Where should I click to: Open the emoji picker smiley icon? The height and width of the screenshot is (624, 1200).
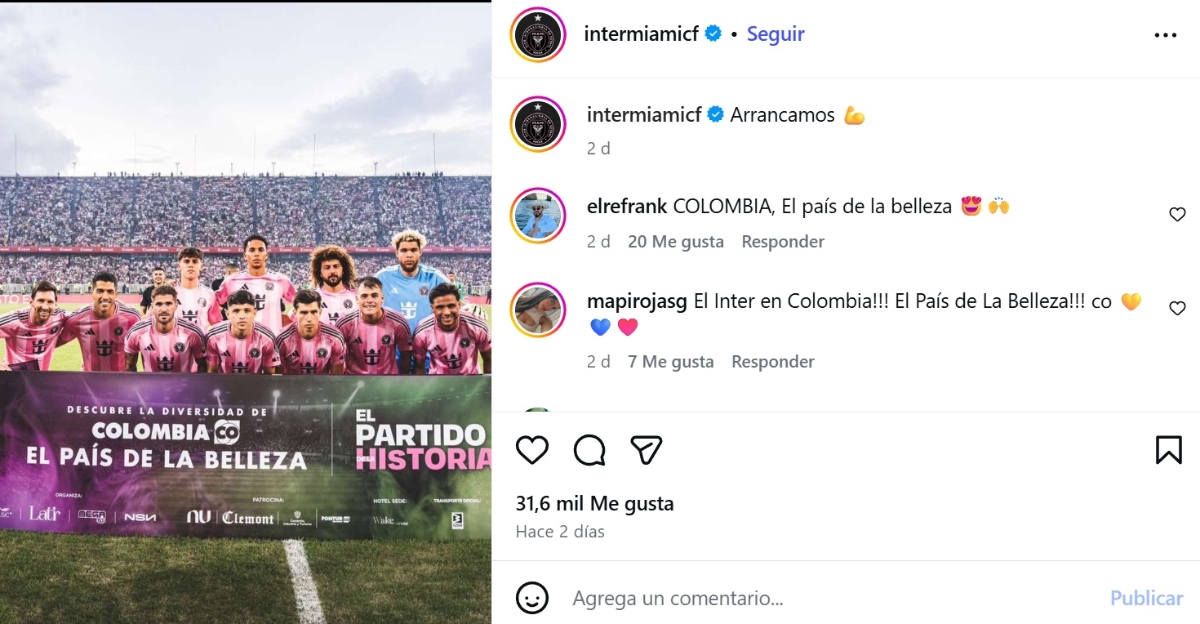coord(532,598)
